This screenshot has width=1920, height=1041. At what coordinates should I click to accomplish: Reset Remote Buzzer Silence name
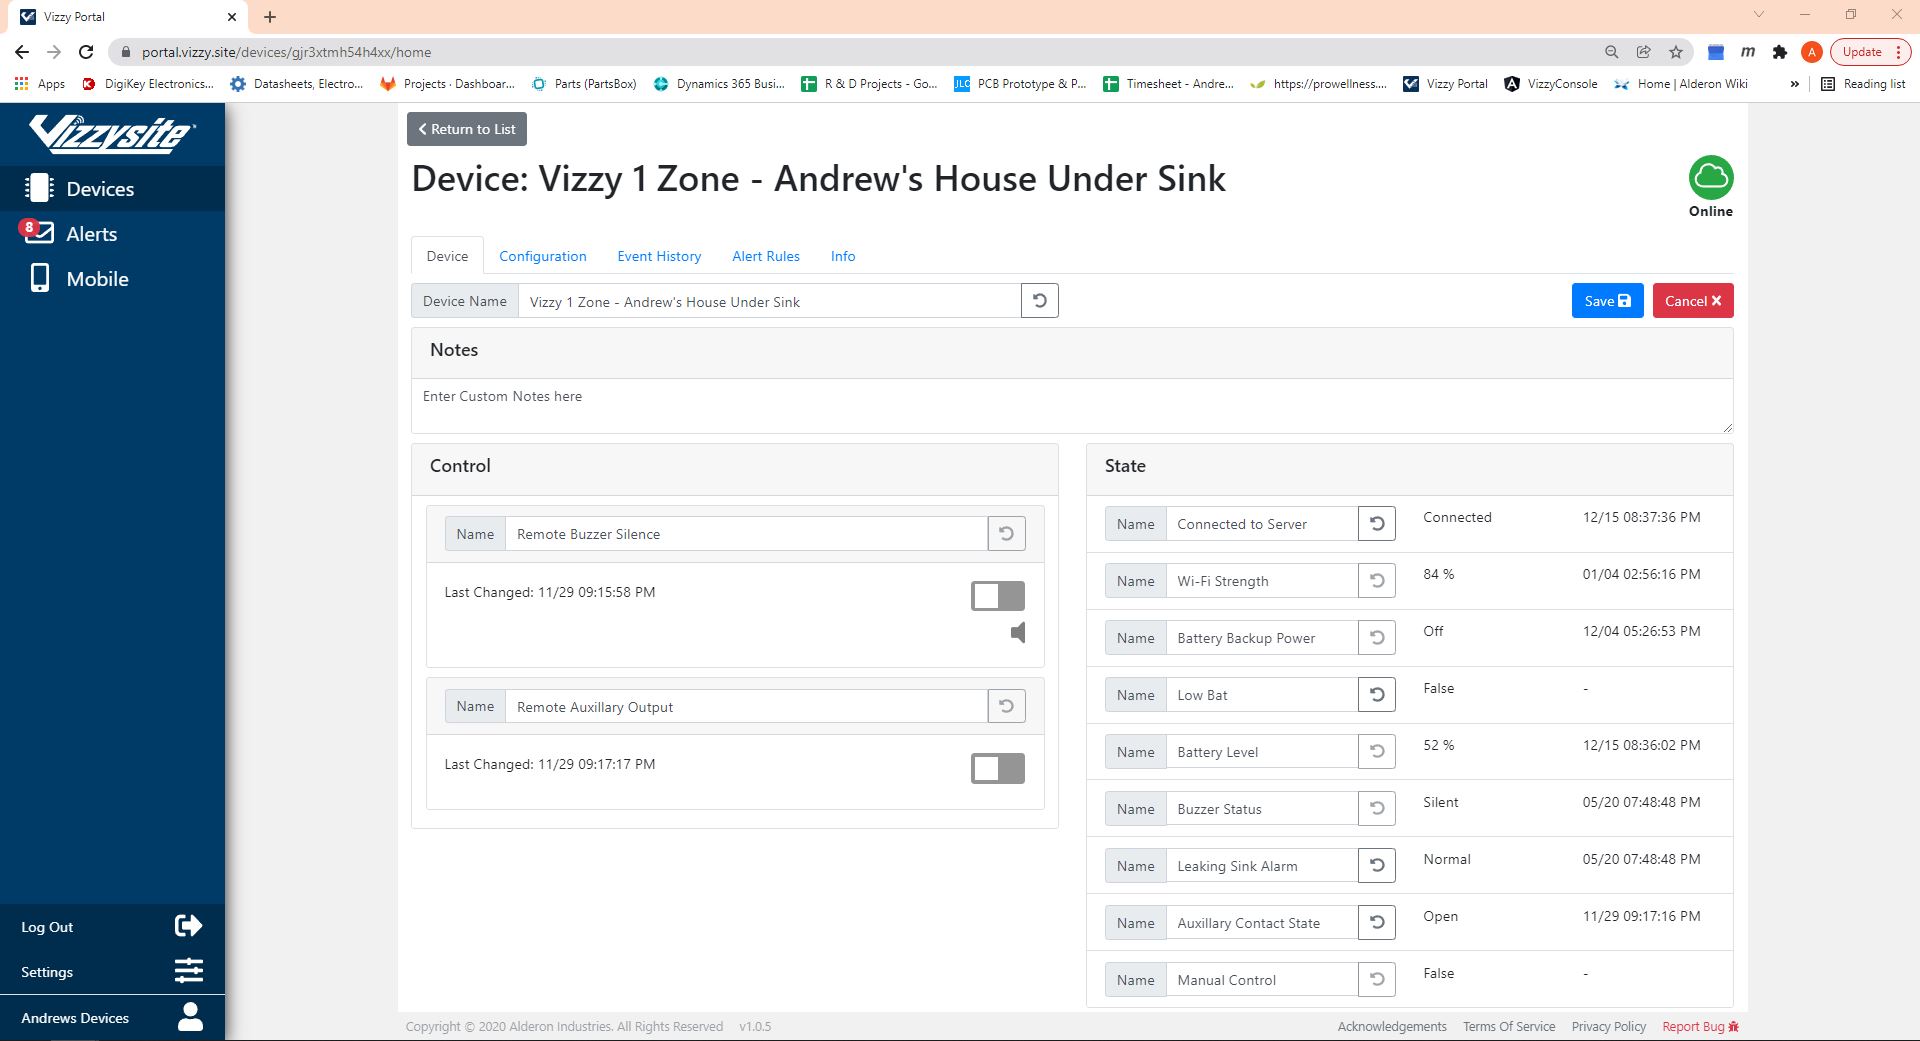(1007, 534)
